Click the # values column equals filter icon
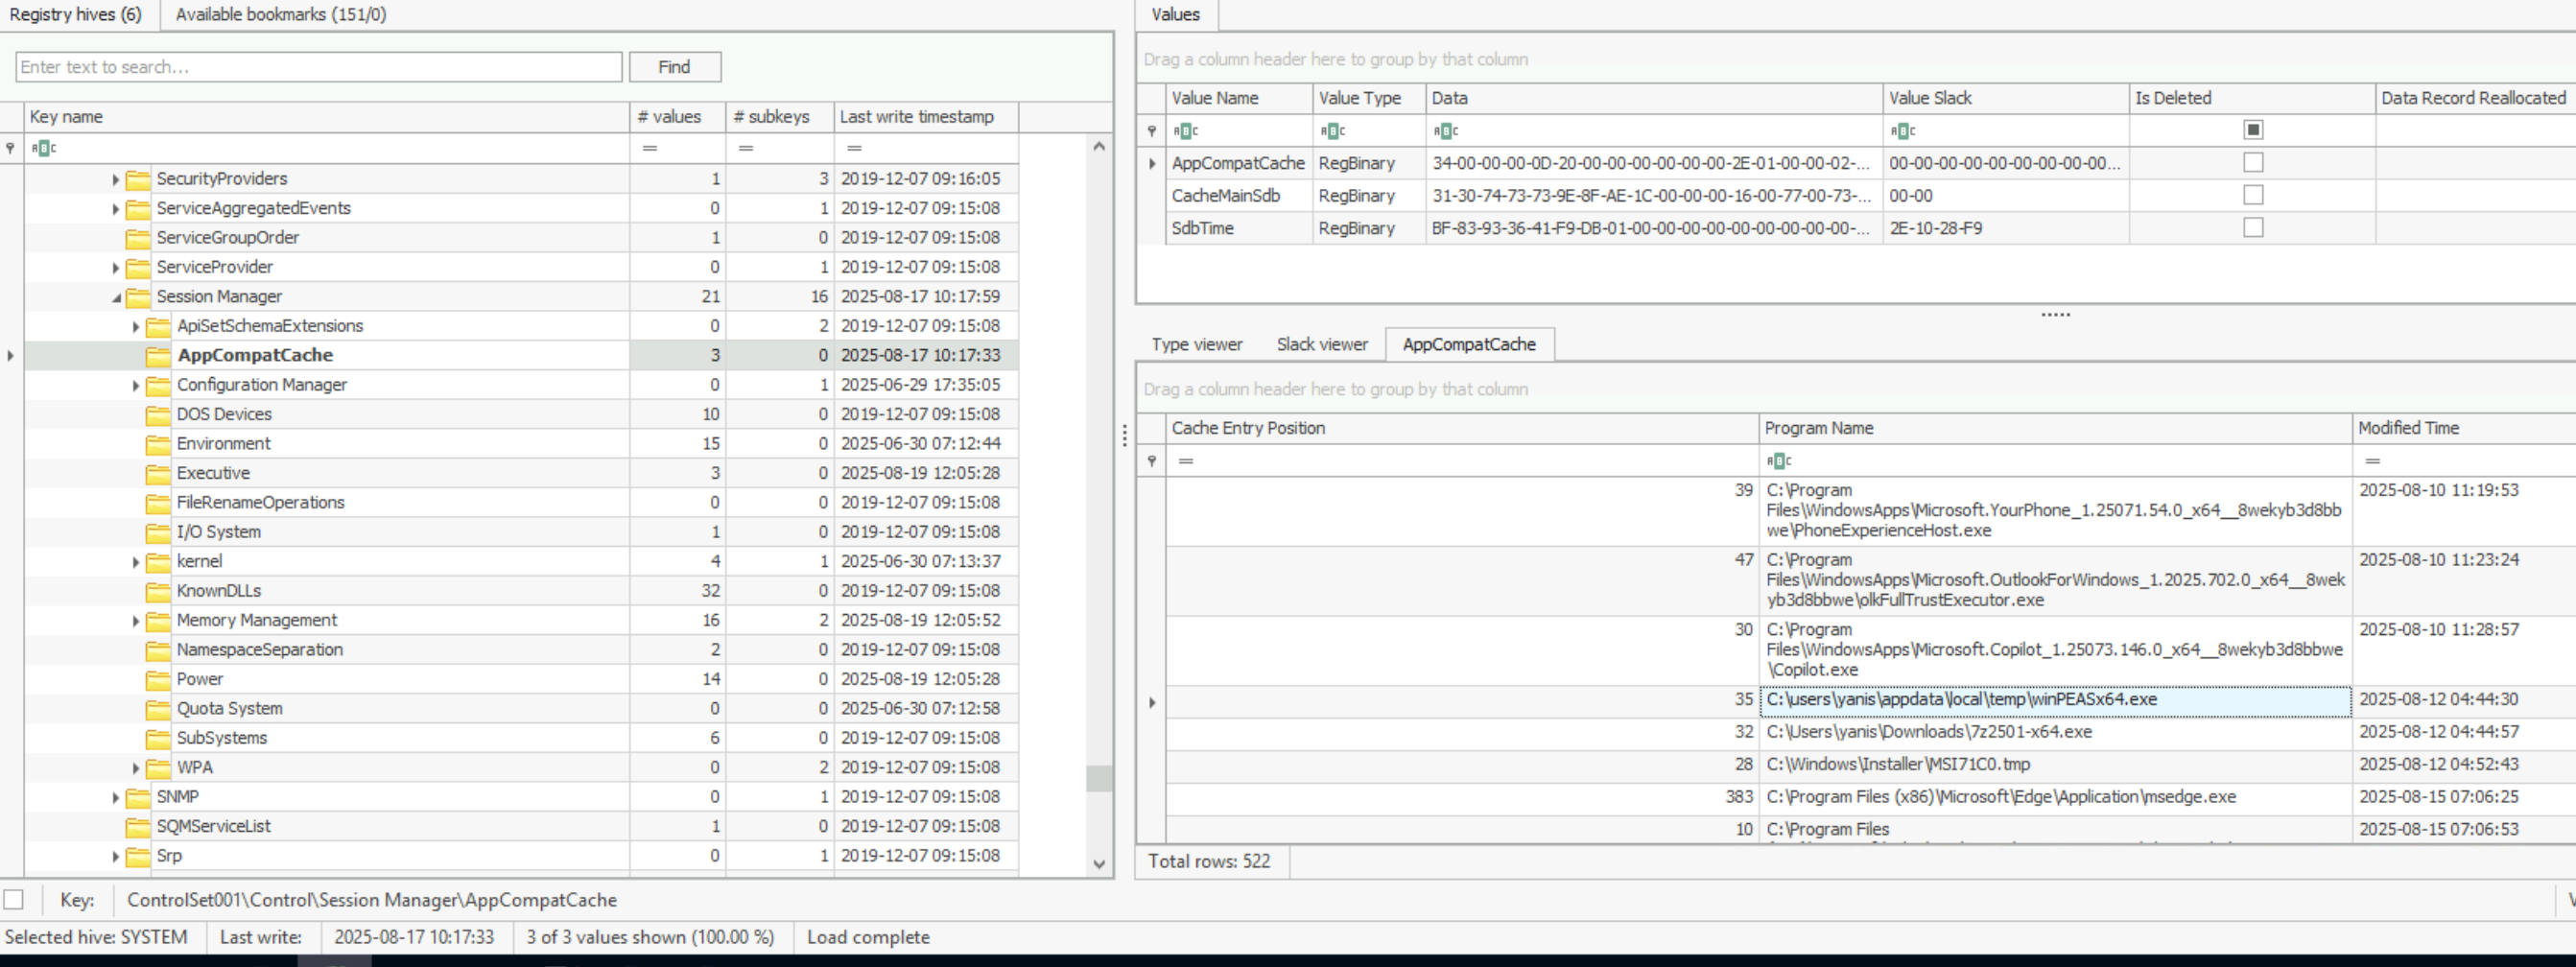 [650, 148]
